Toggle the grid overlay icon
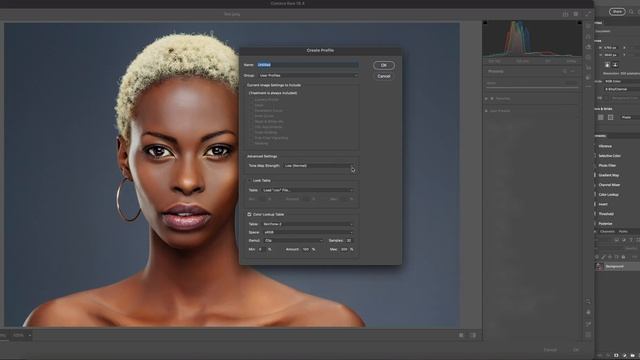Image resolution: width=640 pixels, height=360 pixels. coord(588,334)
